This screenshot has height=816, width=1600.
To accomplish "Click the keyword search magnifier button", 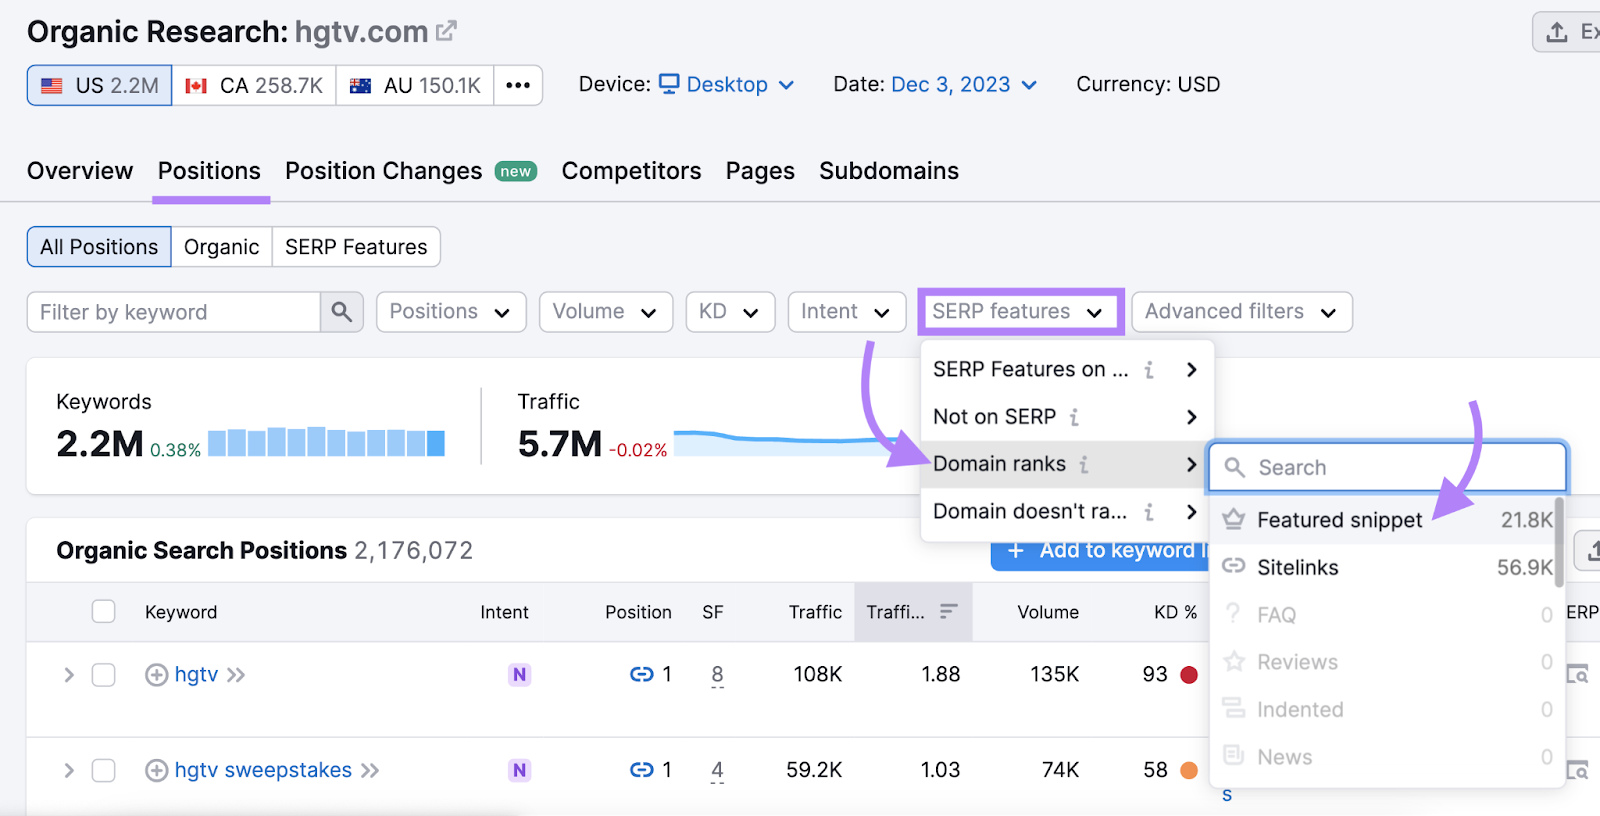I will point(341,312).
